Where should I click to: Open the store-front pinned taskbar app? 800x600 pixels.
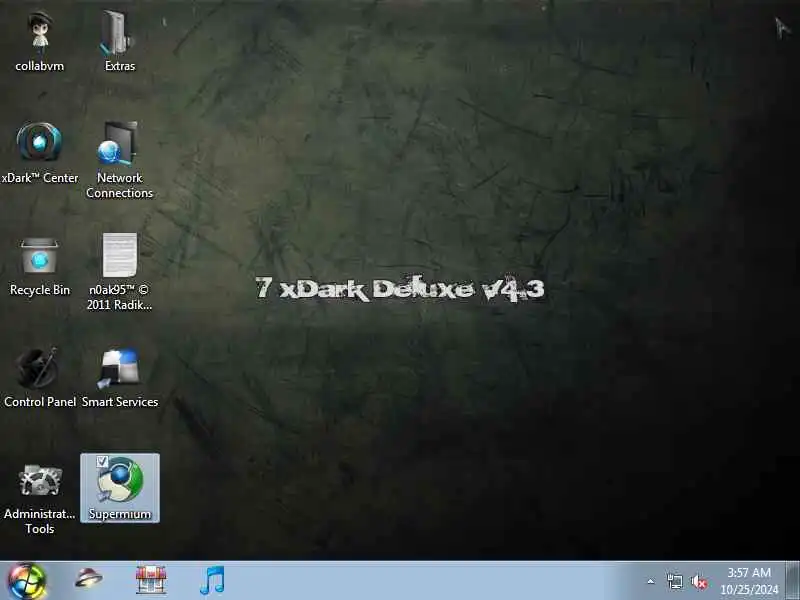pyautogui.click(x=151, y=580)
